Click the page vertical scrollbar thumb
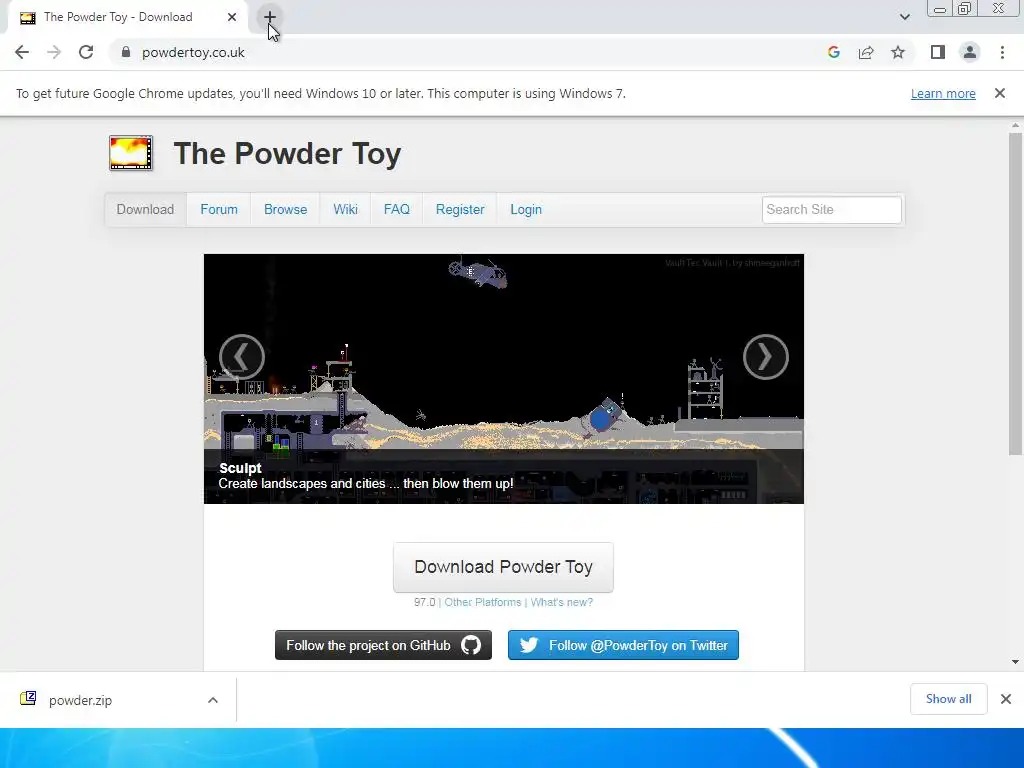Image resolution: width=1024 pixels, height=768 pixels. point(1015,294)
